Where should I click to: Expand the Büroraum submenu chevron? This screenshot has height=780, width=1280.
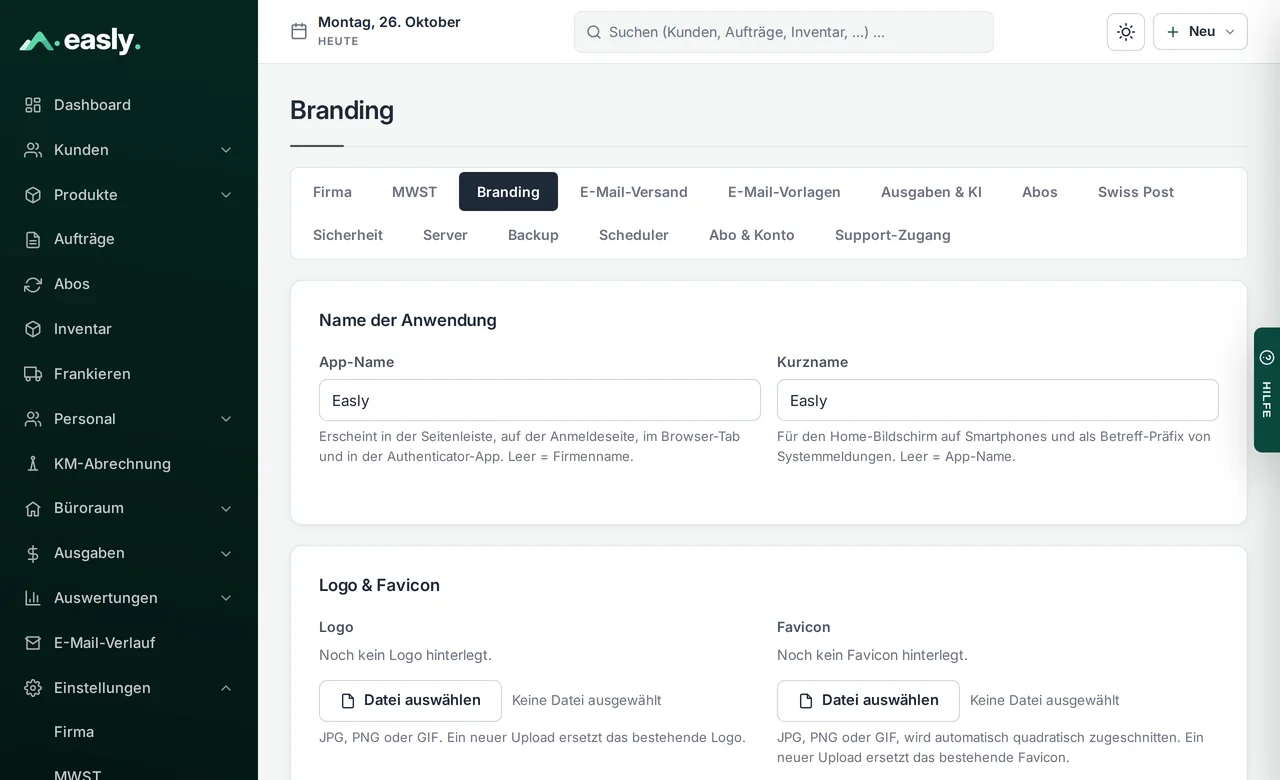(x=226, y=508)
